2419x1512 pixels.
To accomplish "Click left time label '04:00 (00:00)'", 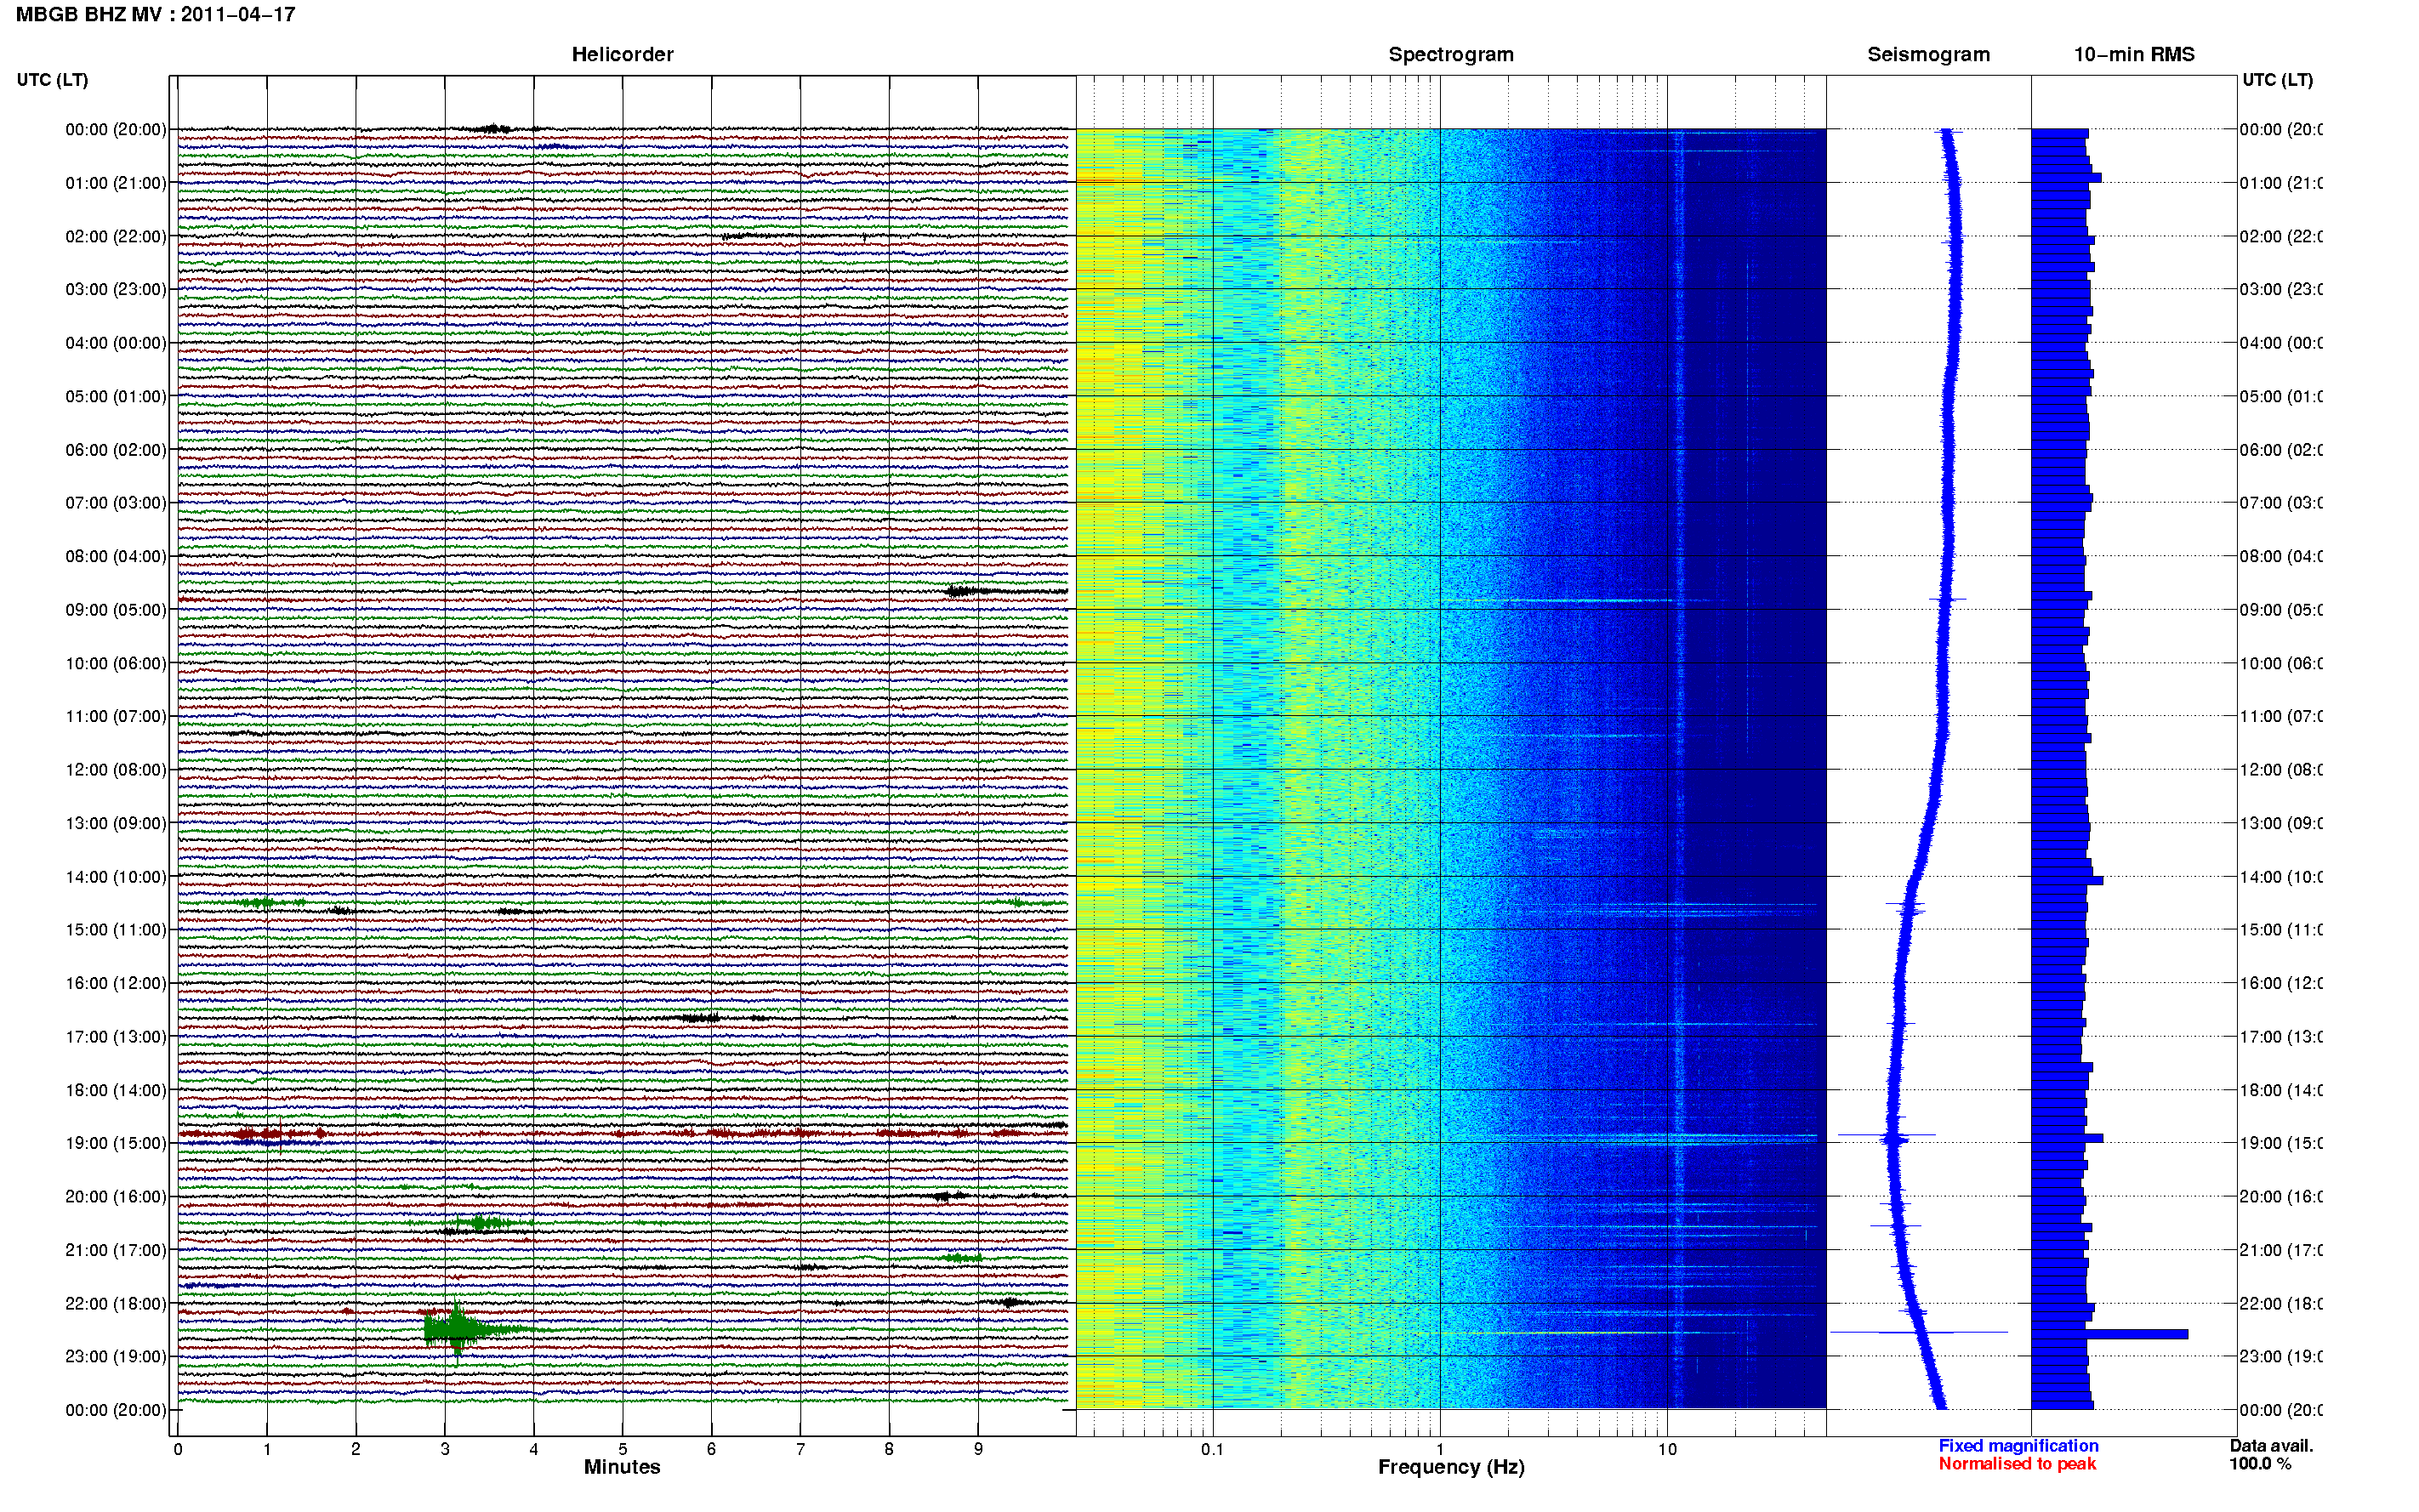I will (116, 343).
